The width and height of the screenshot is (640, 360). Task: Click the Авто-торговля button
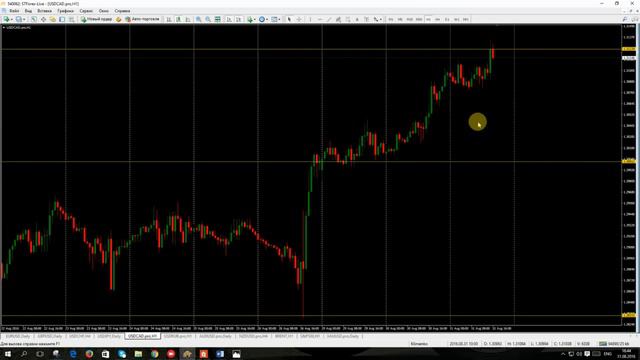tap(142, 19)
